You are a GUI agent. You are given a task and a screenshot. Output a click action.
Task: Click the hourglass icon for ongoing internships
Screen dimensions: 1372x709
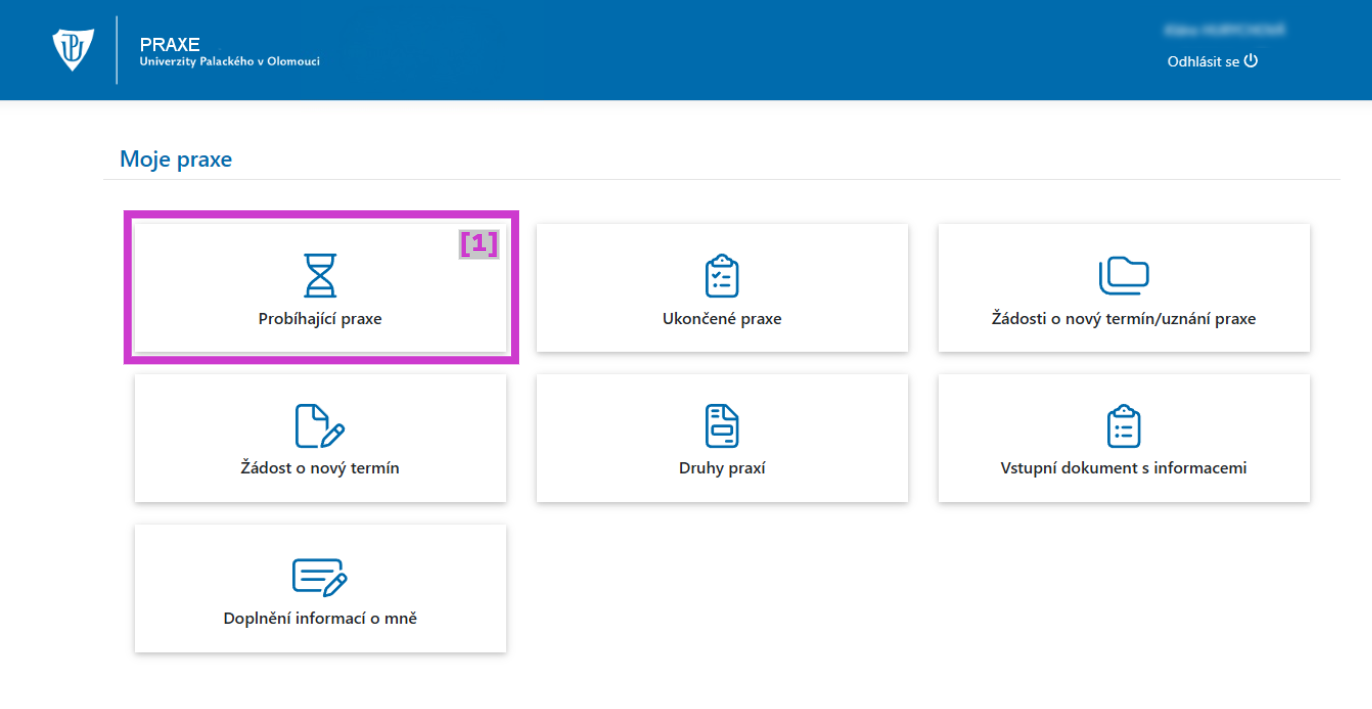[320, 275]
